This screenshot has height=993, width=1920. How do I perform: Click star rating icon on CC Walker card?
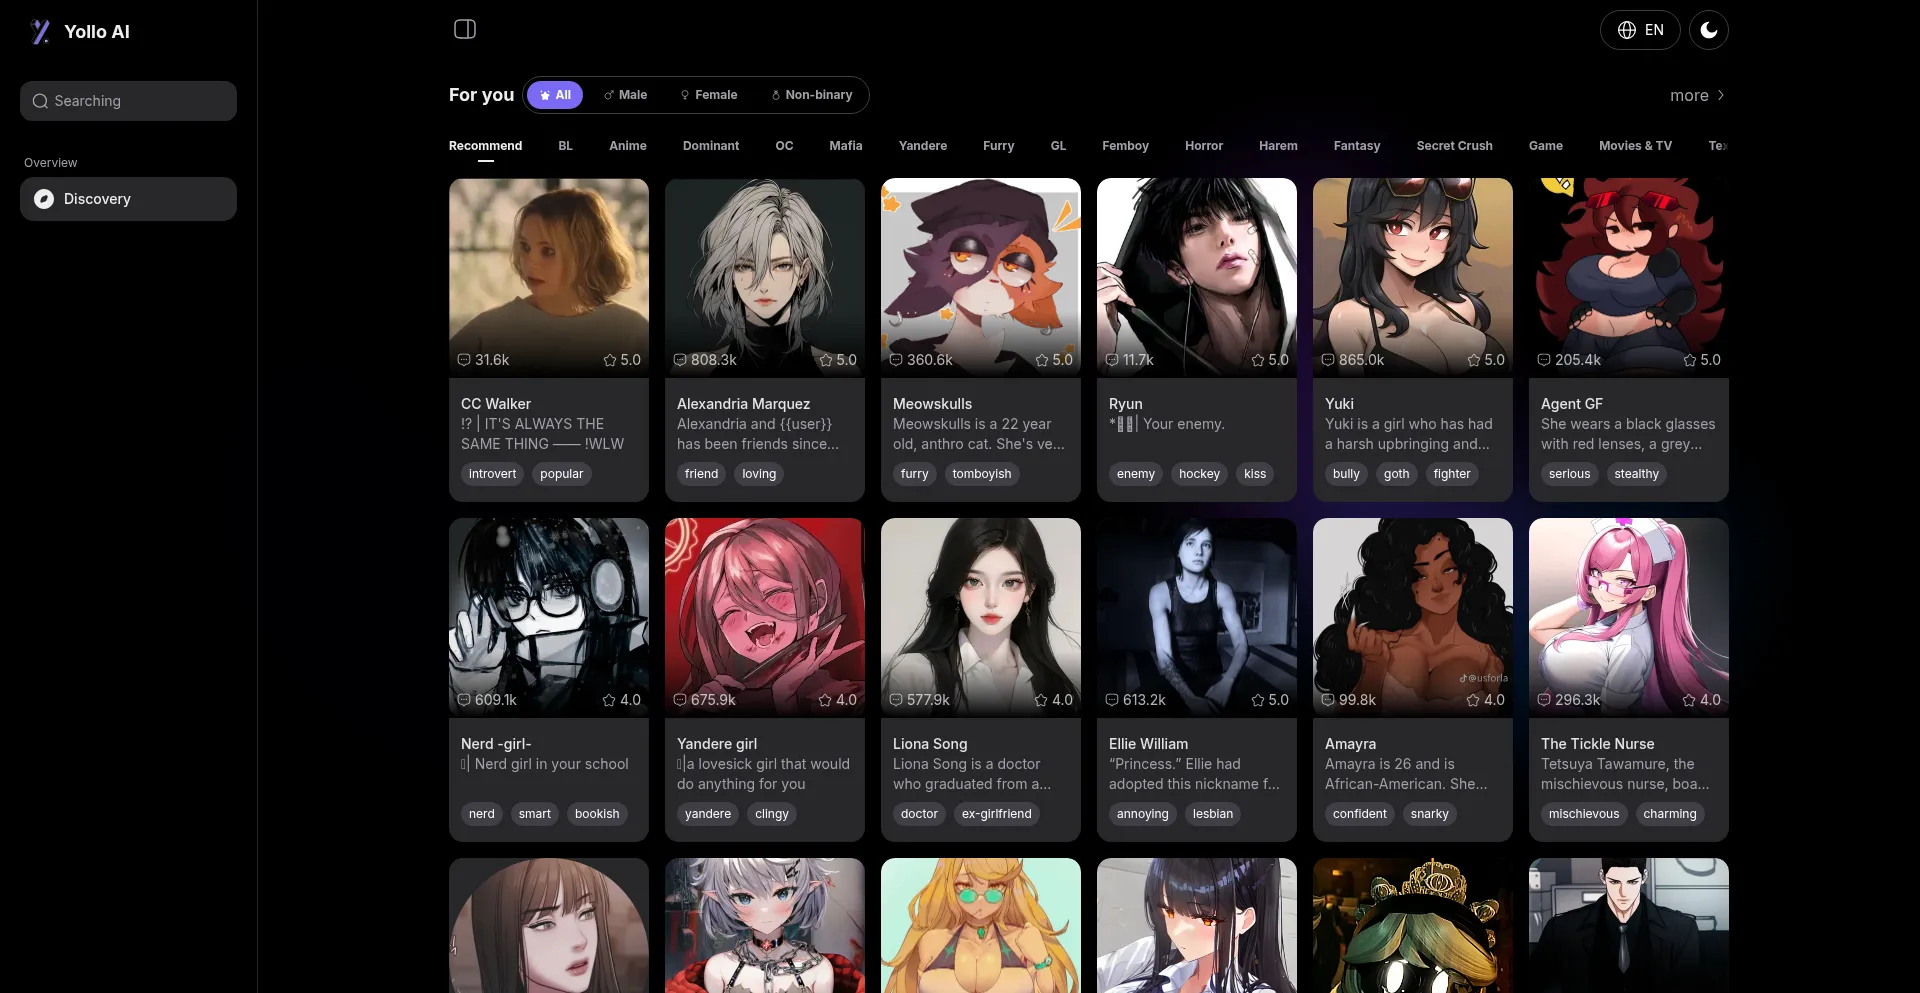point(610,360)
